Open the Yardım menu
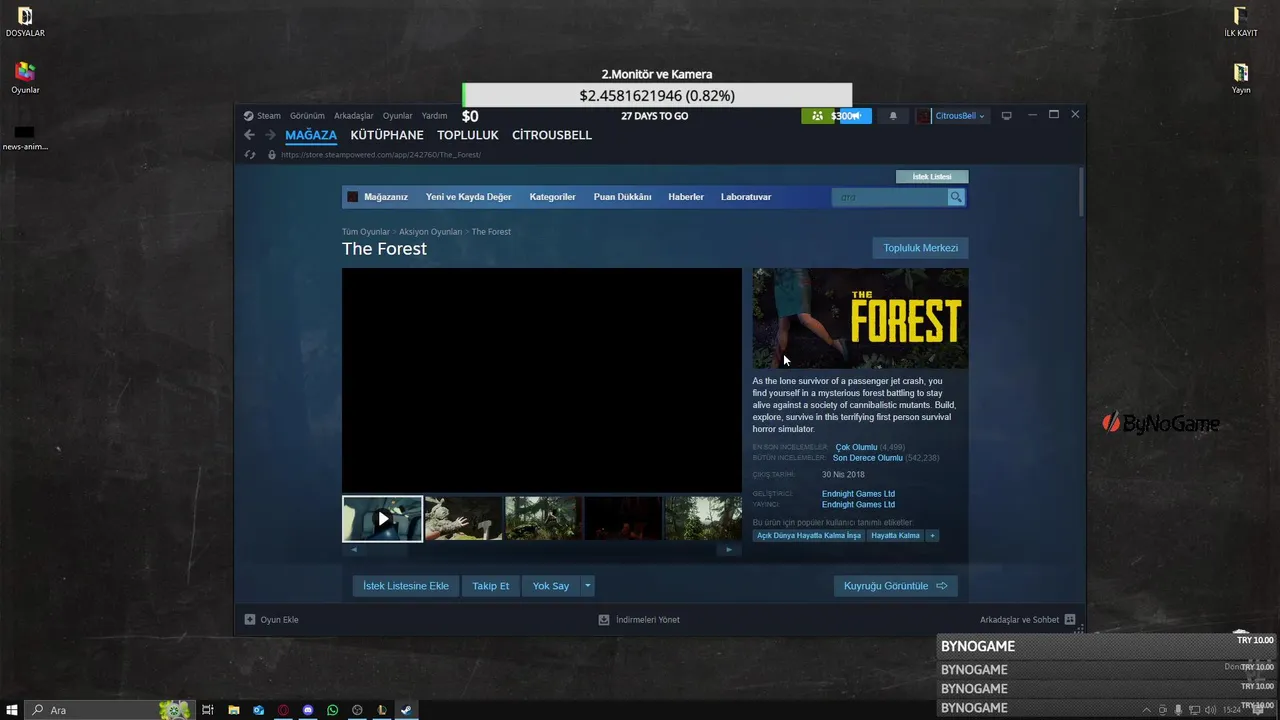The width and height of the screenshot is (1280, 720). coord(434,116)
